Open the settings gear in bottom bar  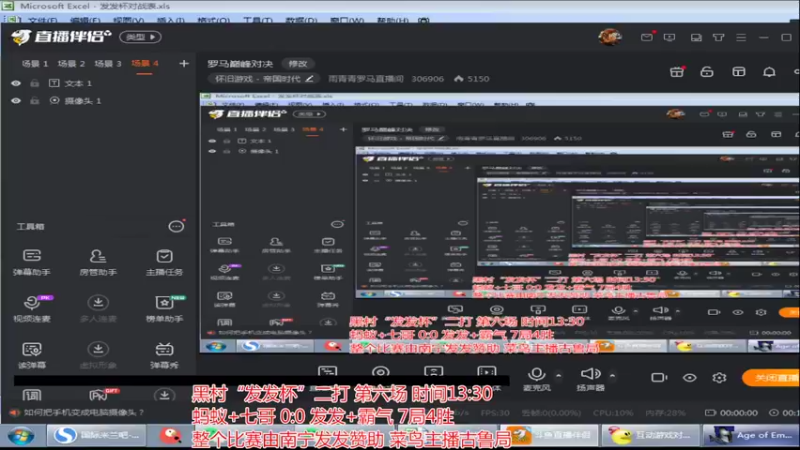pyautogui.click(x=719, y=378)
